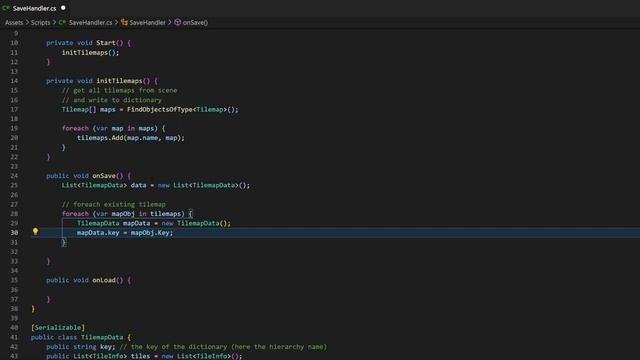Open the SaveHandler class breadcrumb
This screenshot has width=640, height=360.
click(x=147, y=22)
